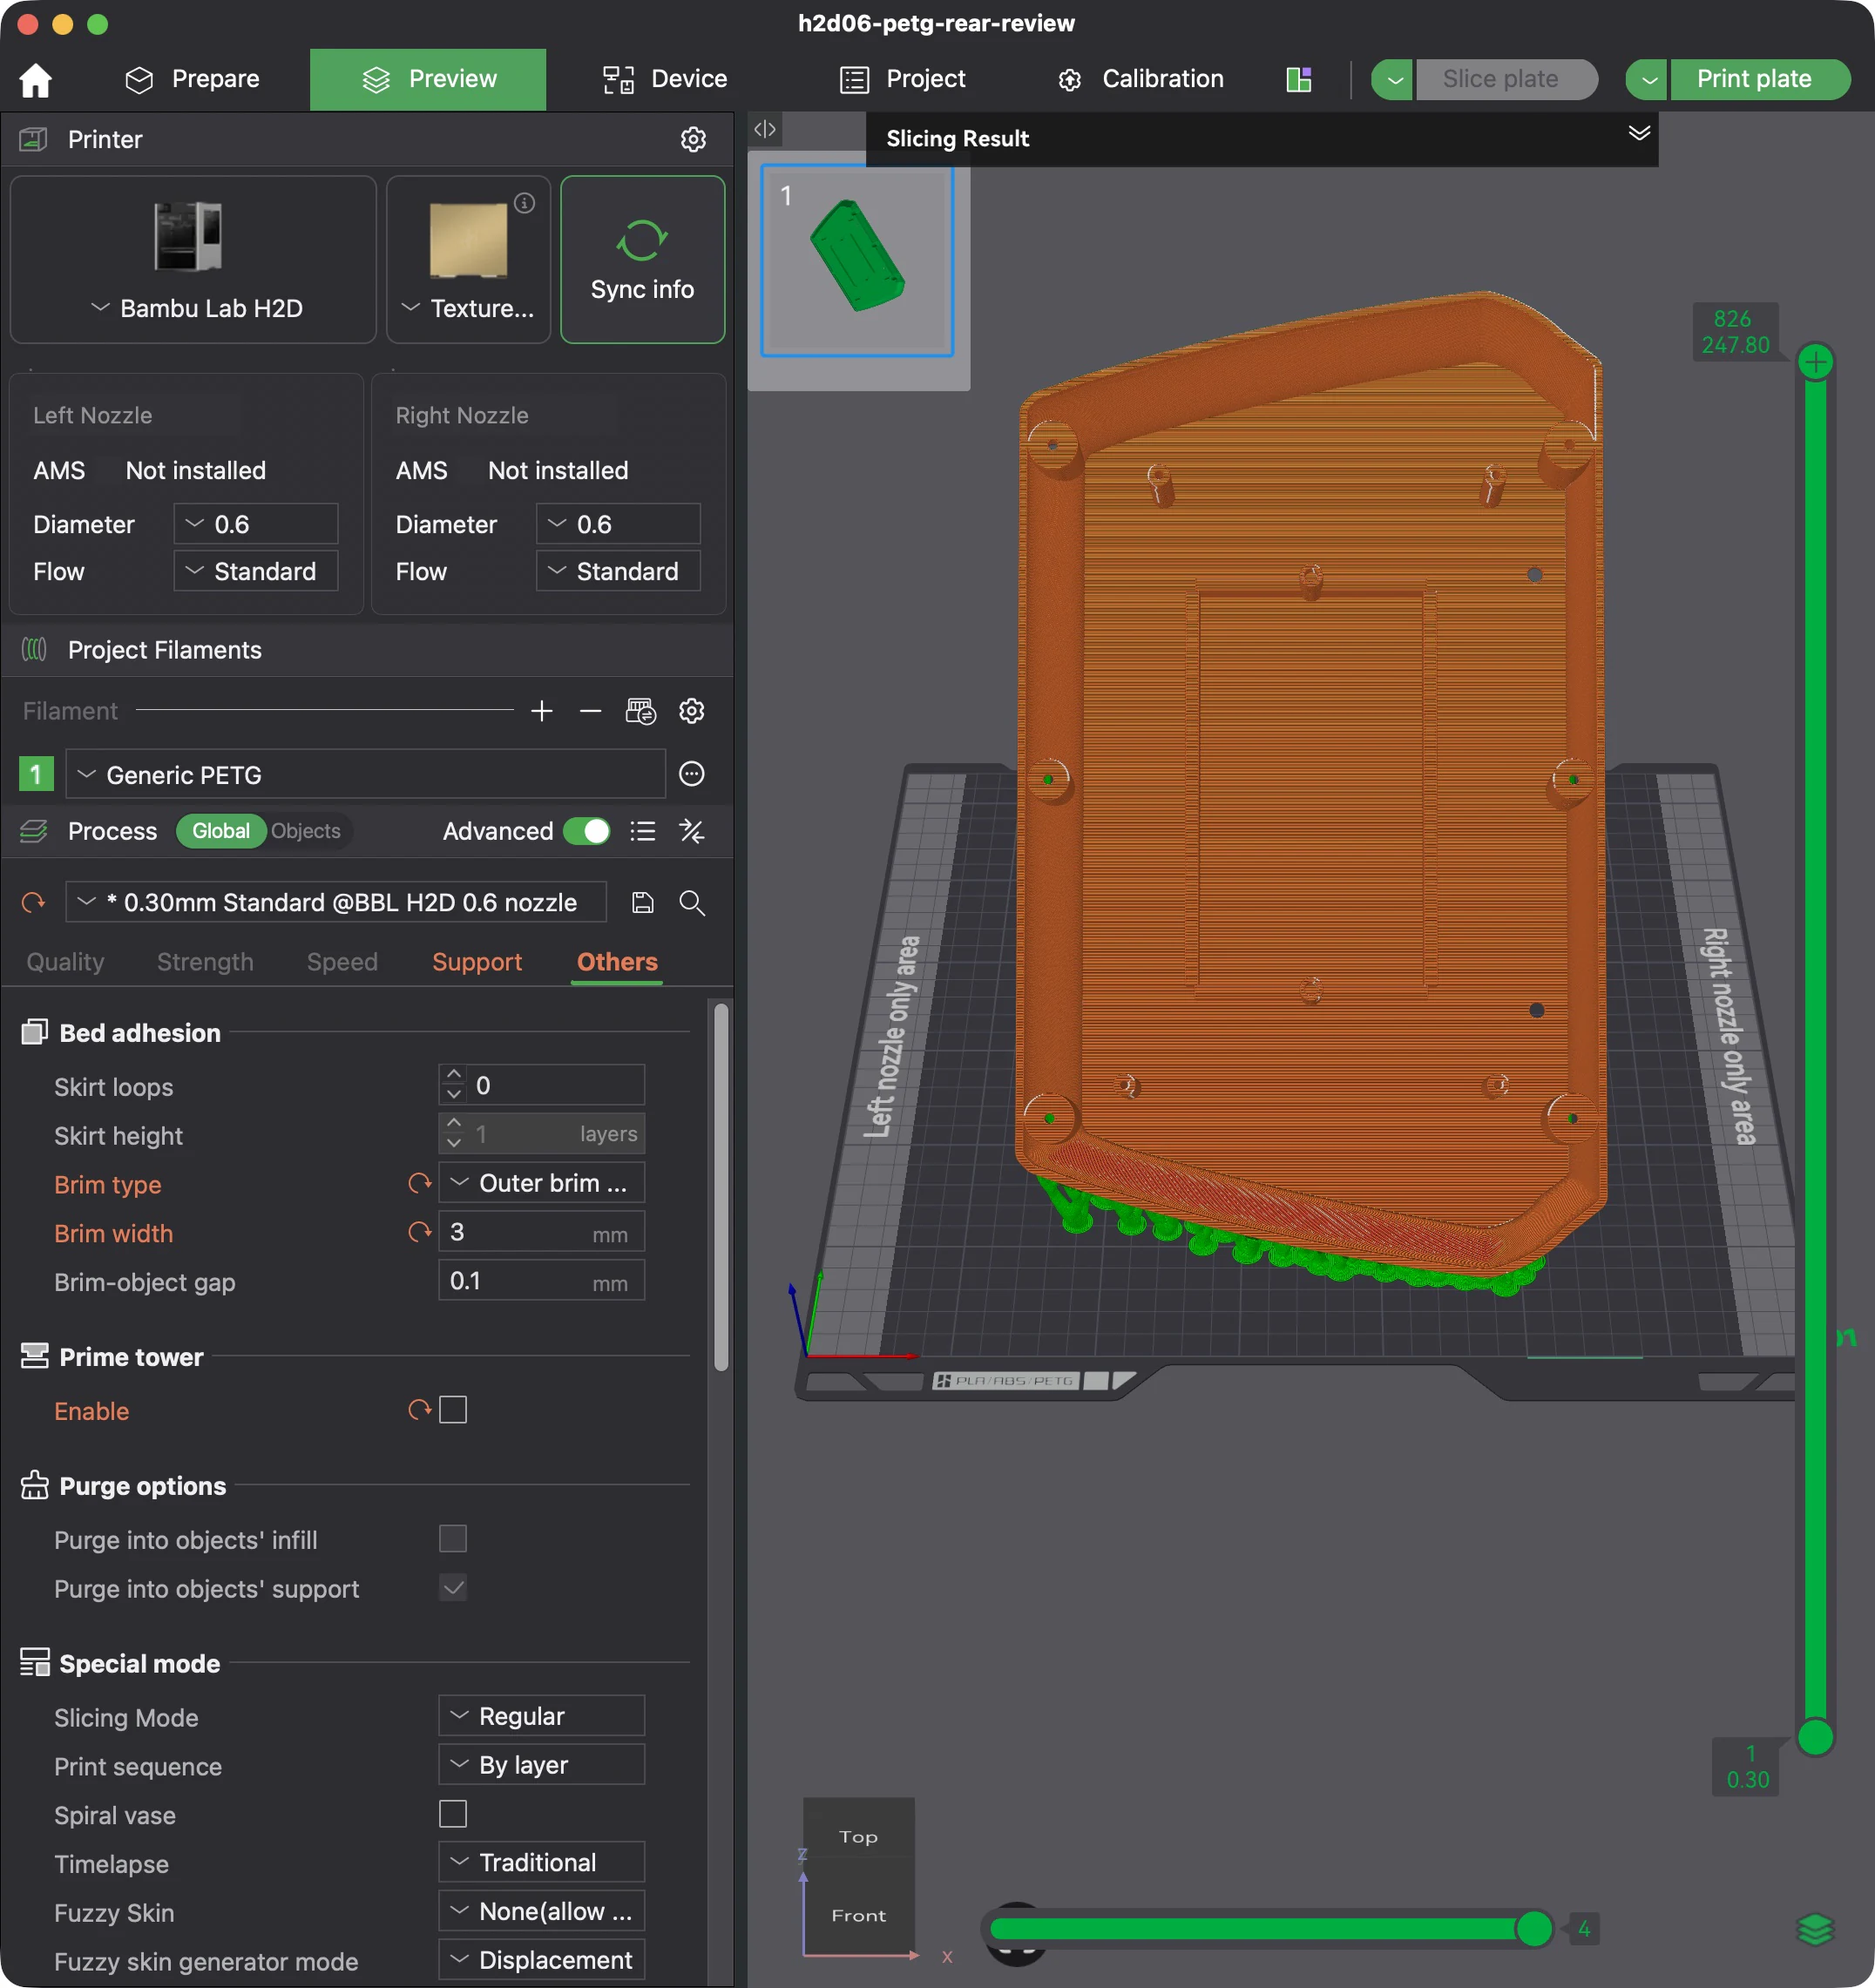Viewport: 1875px width, 1988px height.
Task: Open Left Nozzle Diameter dropdown
Action: tap(256, 524)
